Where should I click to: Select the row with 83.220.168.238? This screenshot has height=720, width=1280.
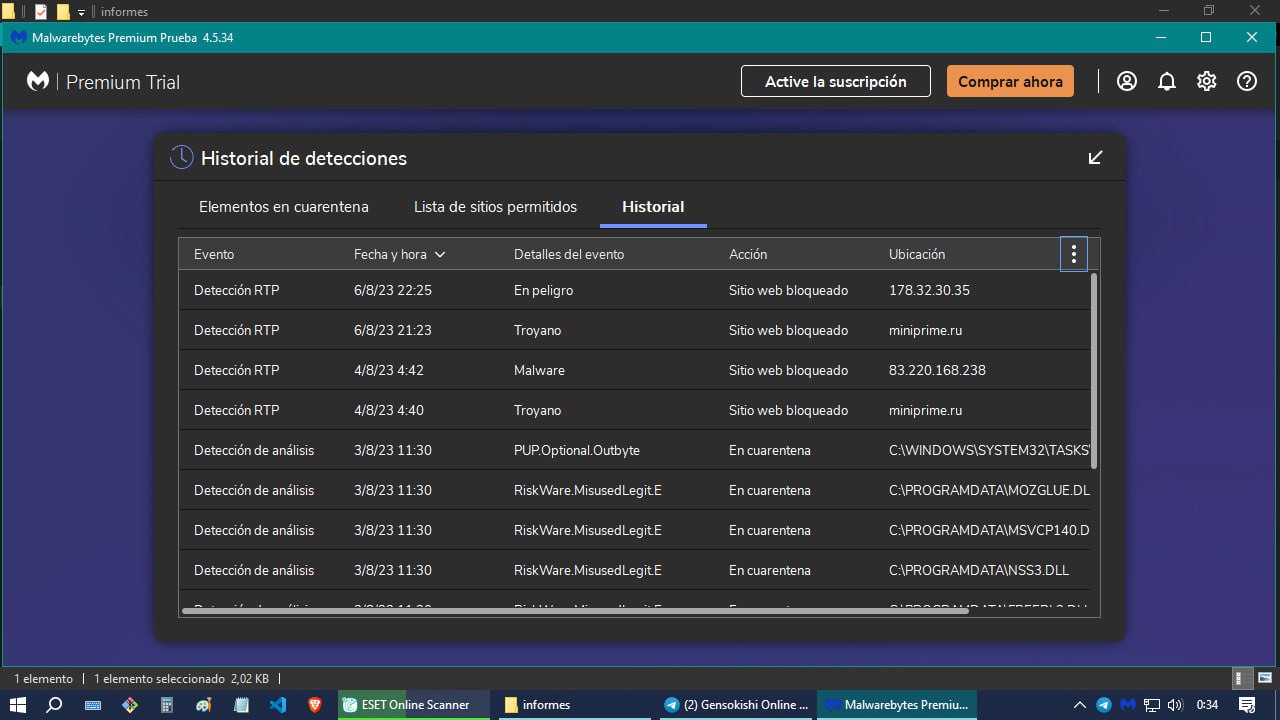(x=634, y=370)
